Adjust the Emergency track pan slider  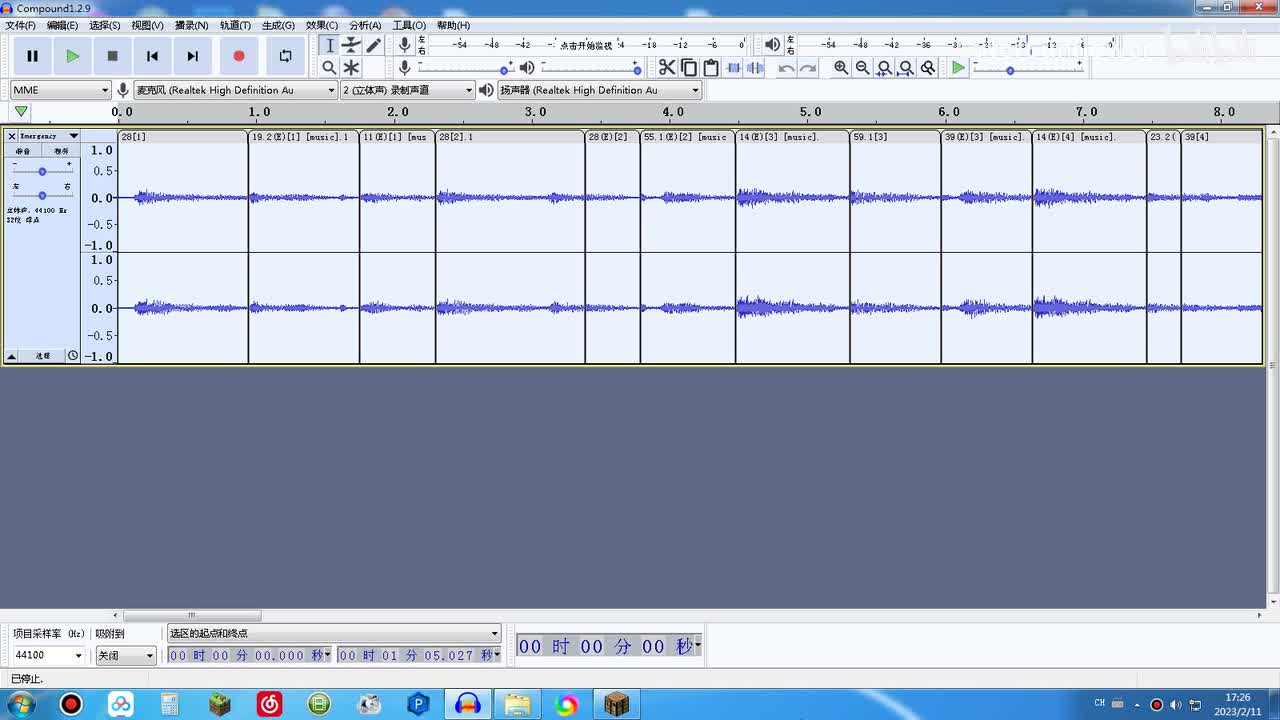tap(42, 195)
